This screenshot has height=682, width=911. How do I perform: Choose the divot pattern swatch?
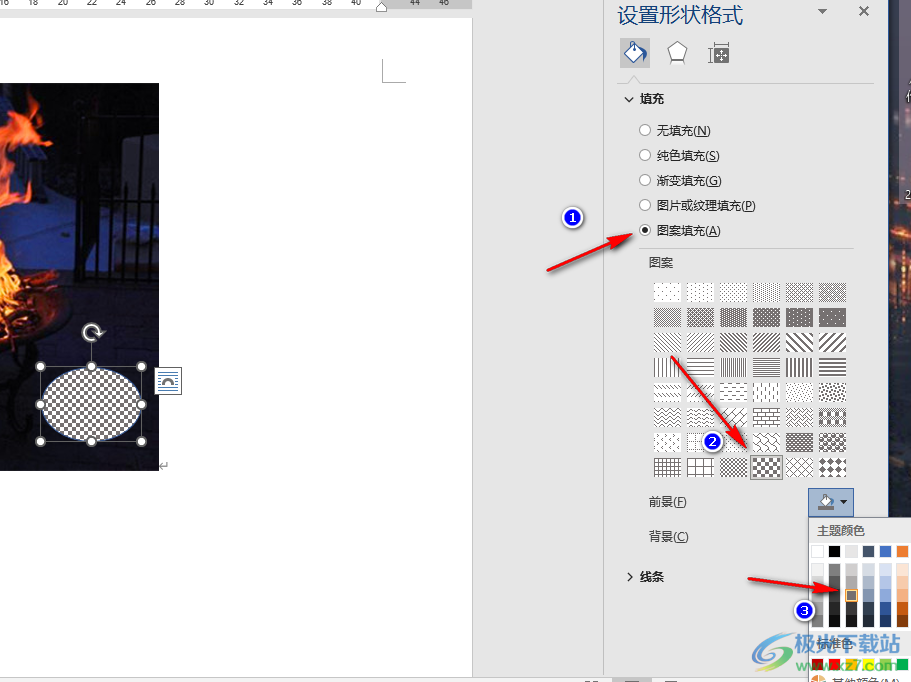[x=667, y=442]
